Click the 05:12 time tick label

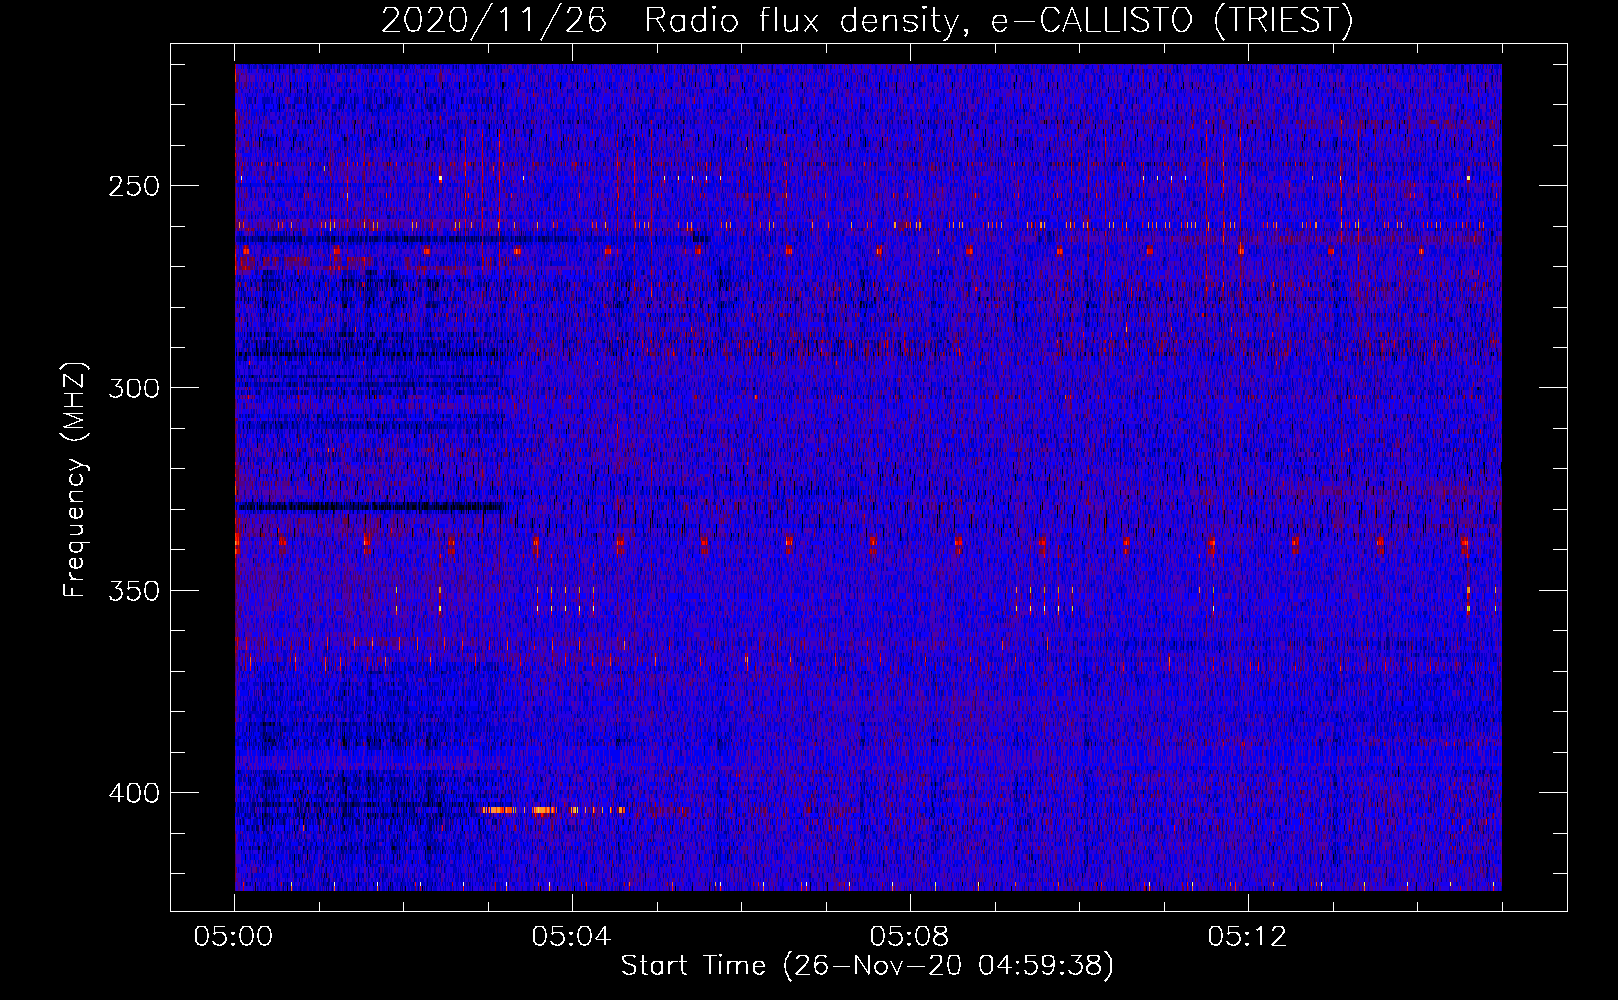(x=1247, y=936)
